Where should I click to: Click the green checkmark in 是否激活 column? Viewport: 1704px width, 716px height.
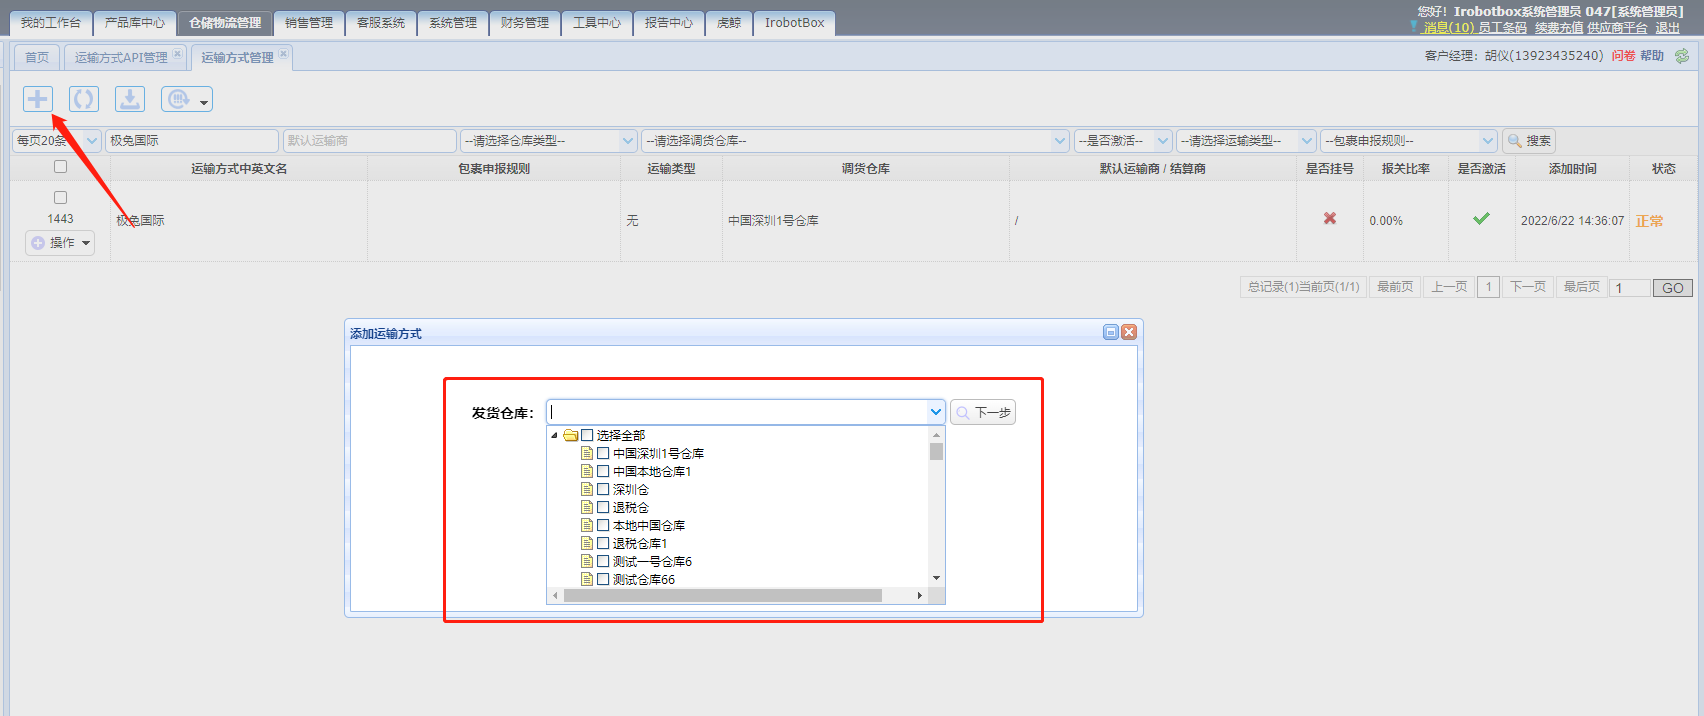point(1481,218)
